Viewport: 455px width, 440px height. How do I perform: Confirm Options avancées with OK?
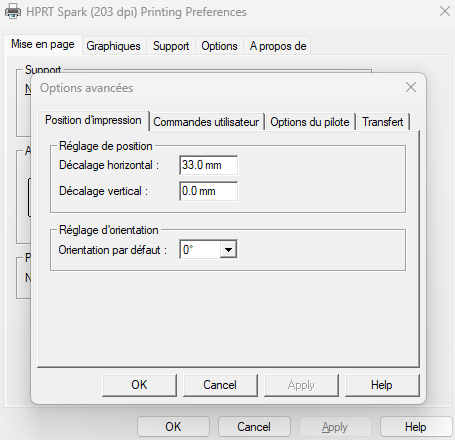[x=139, y=385]
